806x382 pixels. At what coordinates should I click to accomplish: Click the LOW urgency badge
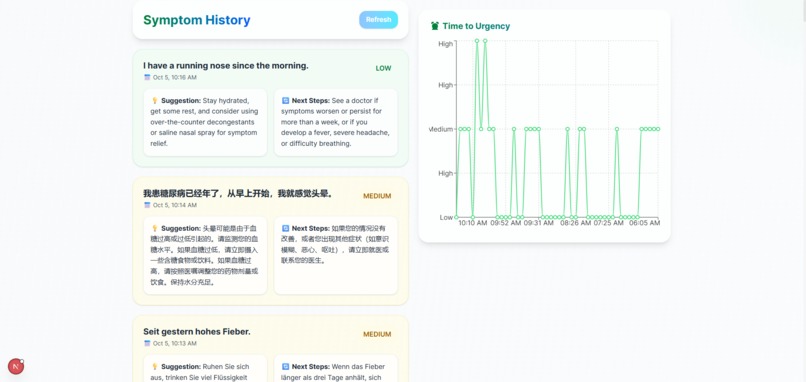coord(383,68)
